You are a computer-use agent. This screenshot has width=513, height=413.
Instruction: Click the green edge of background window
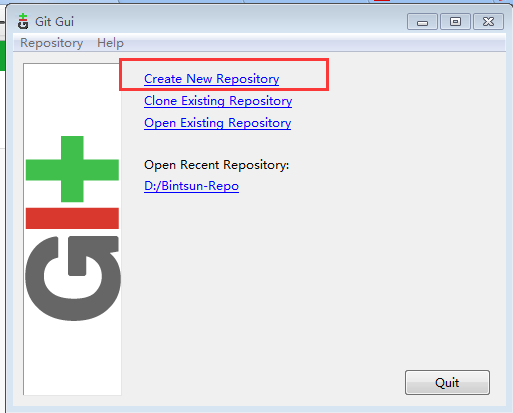(2, 56)
